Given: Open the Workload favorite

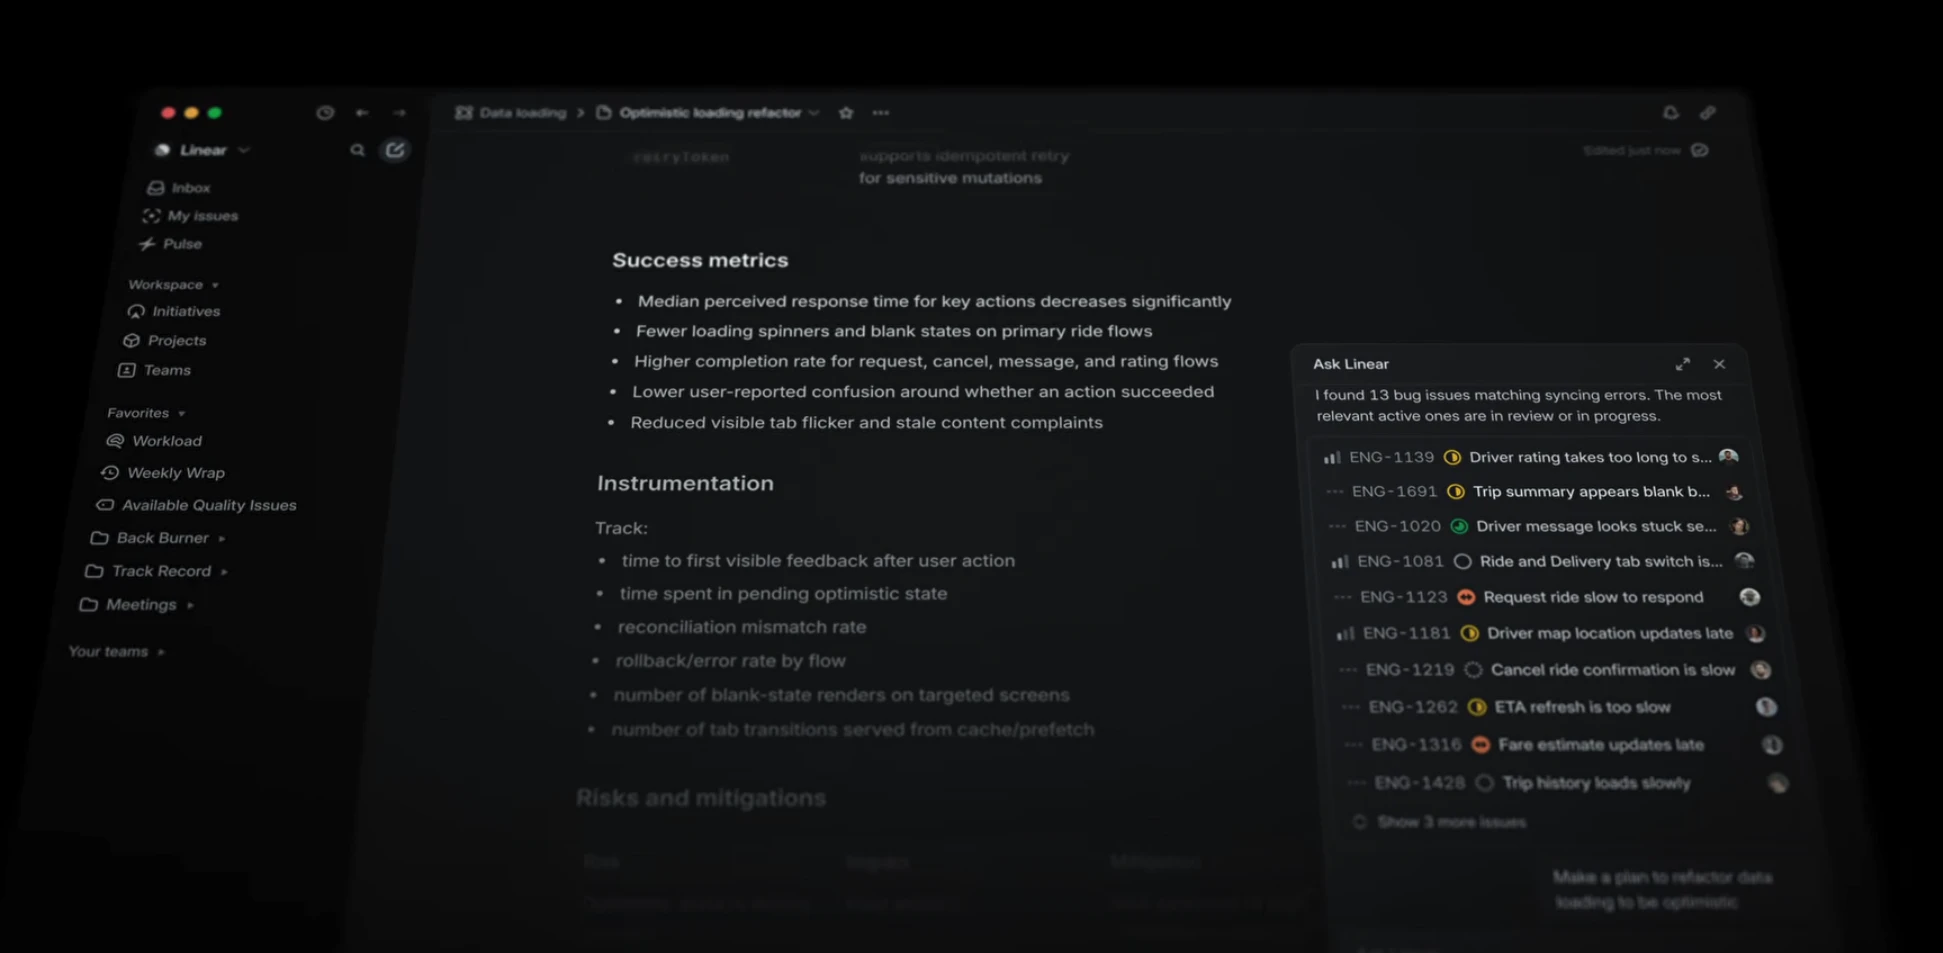Looking at the screenshot, I should (x=155, y=441).
